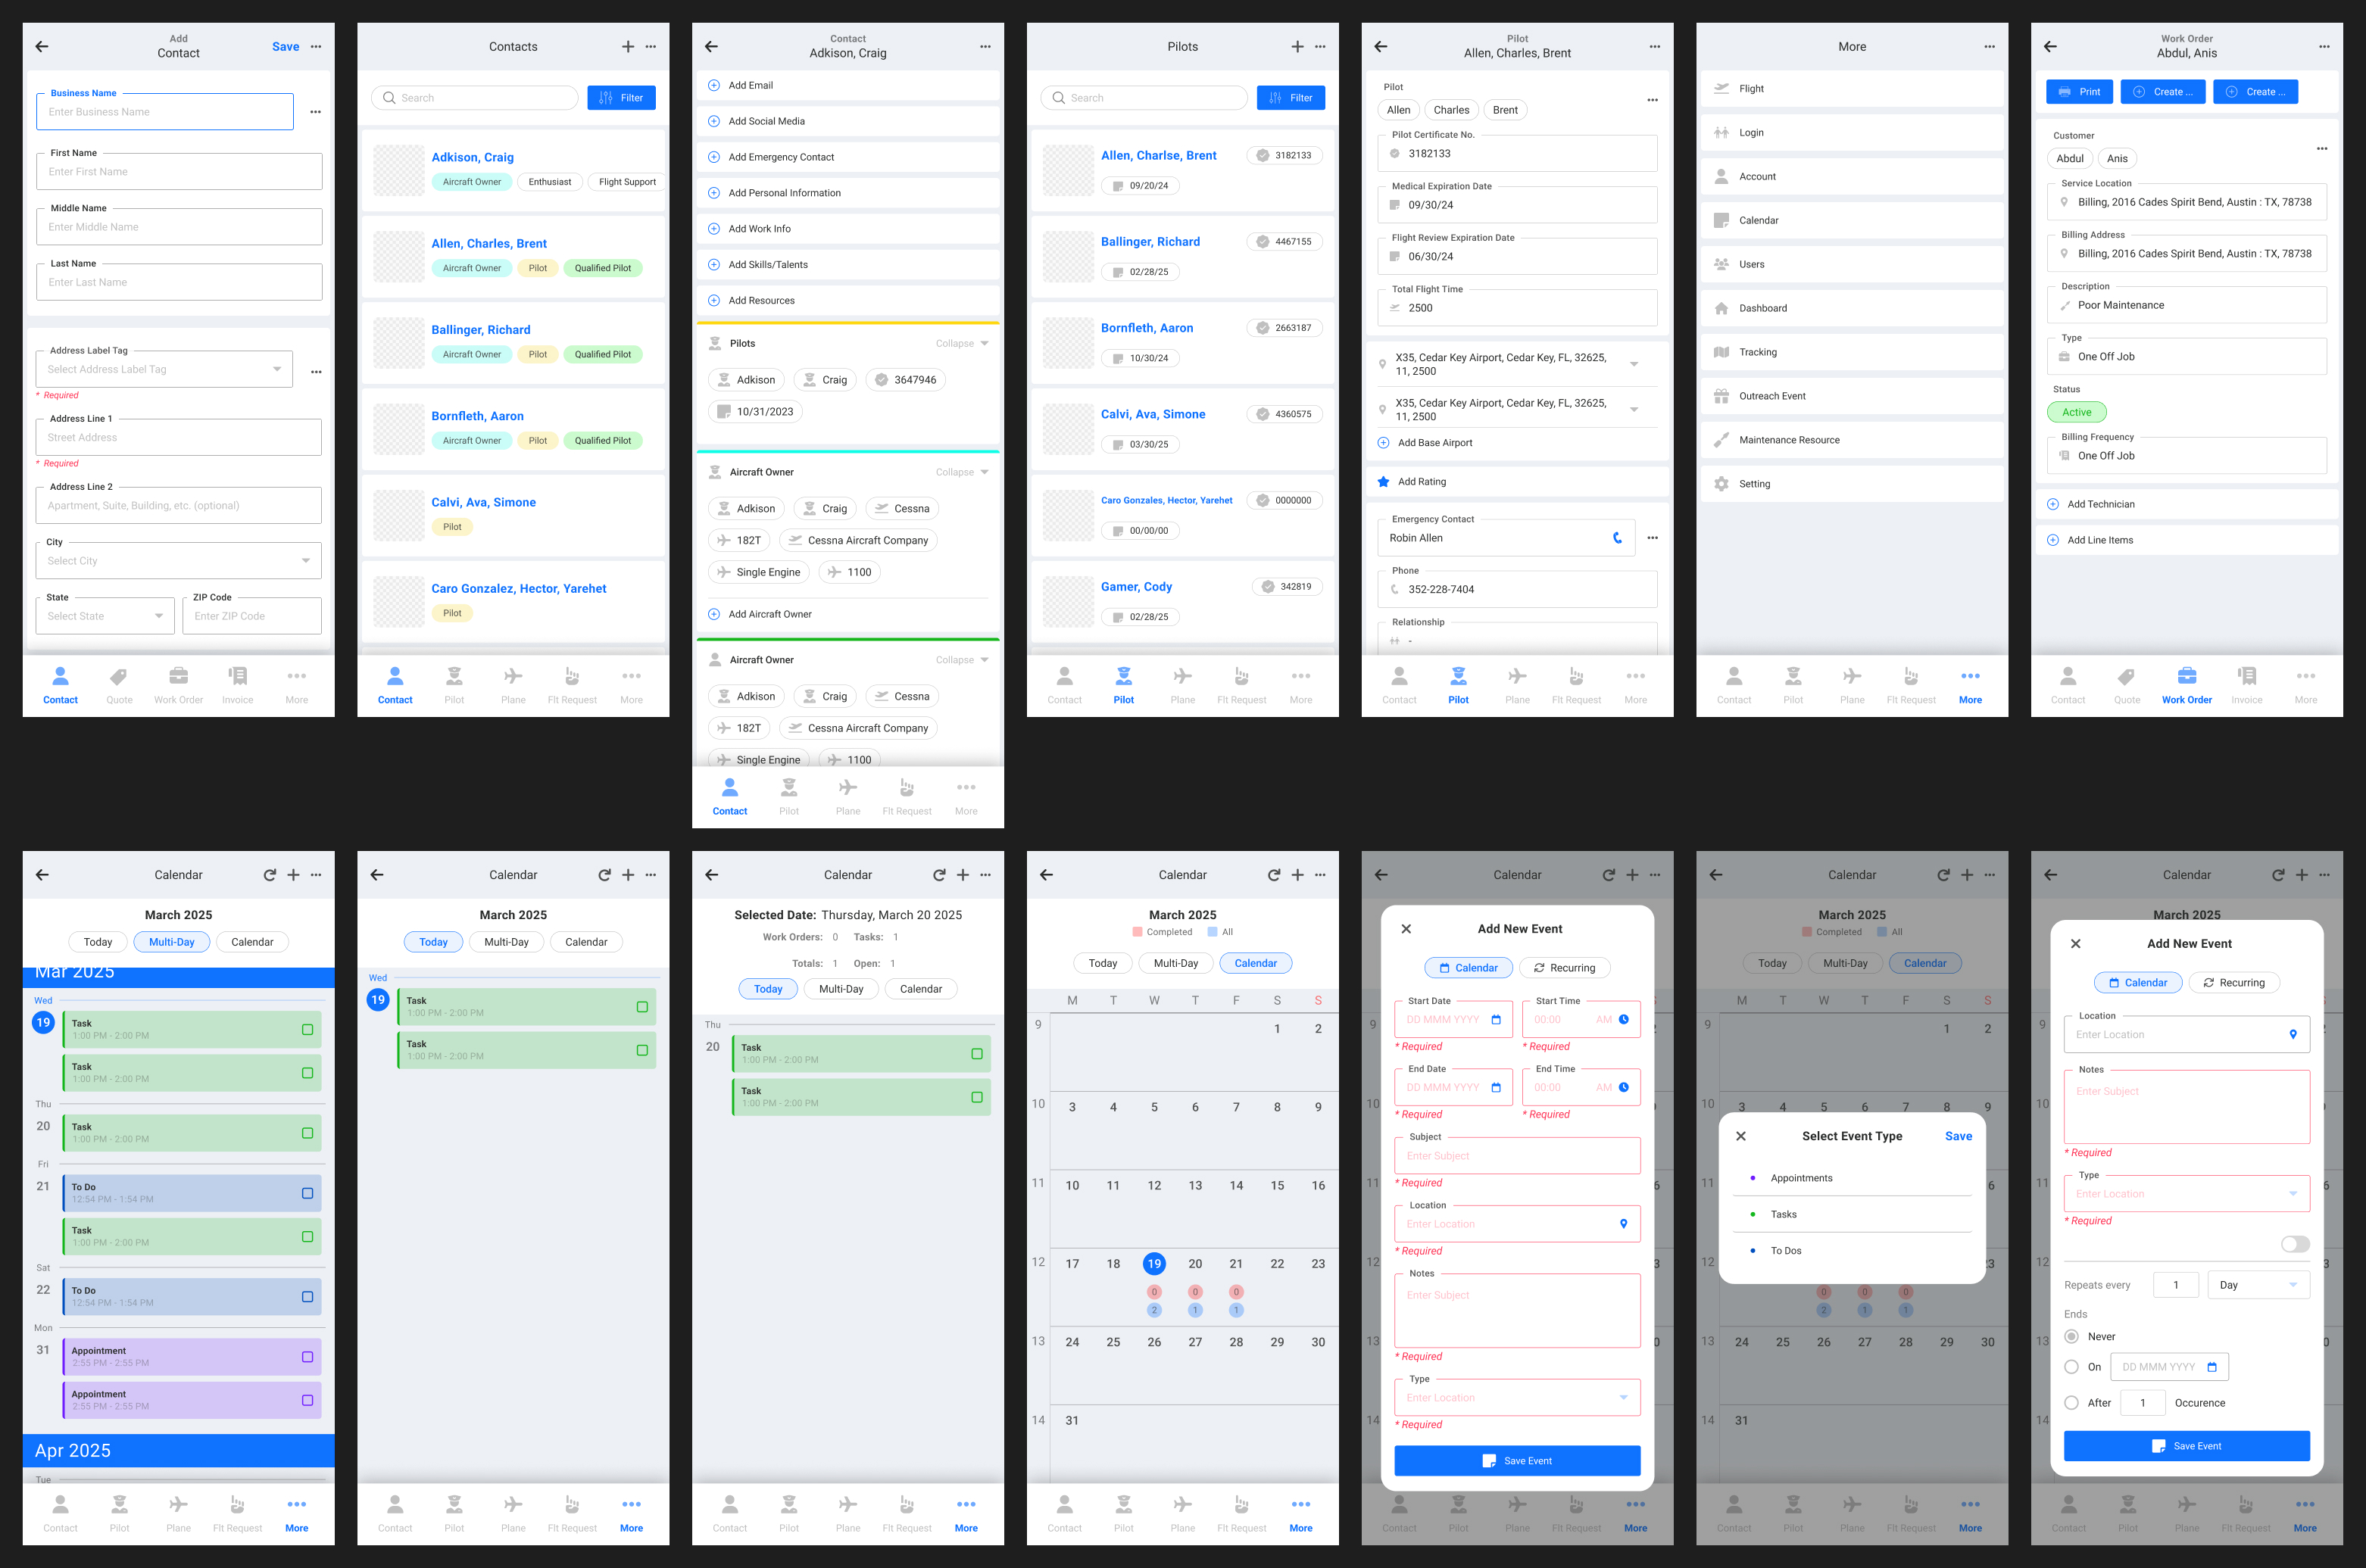The image size is (2366, 1568).
Task: Open Tracking map icon in More list
Action: [x=1721, y=352]
